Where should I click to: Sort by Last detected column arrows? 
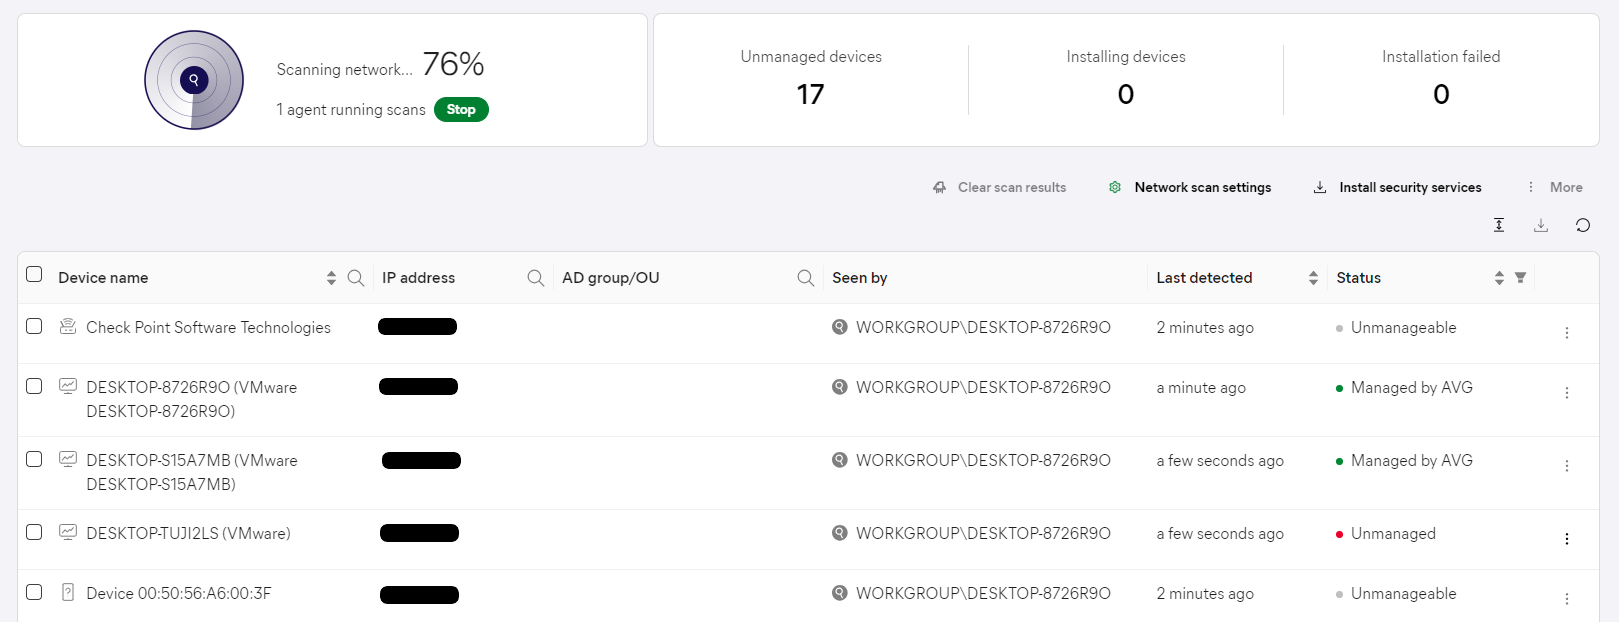1313,278
